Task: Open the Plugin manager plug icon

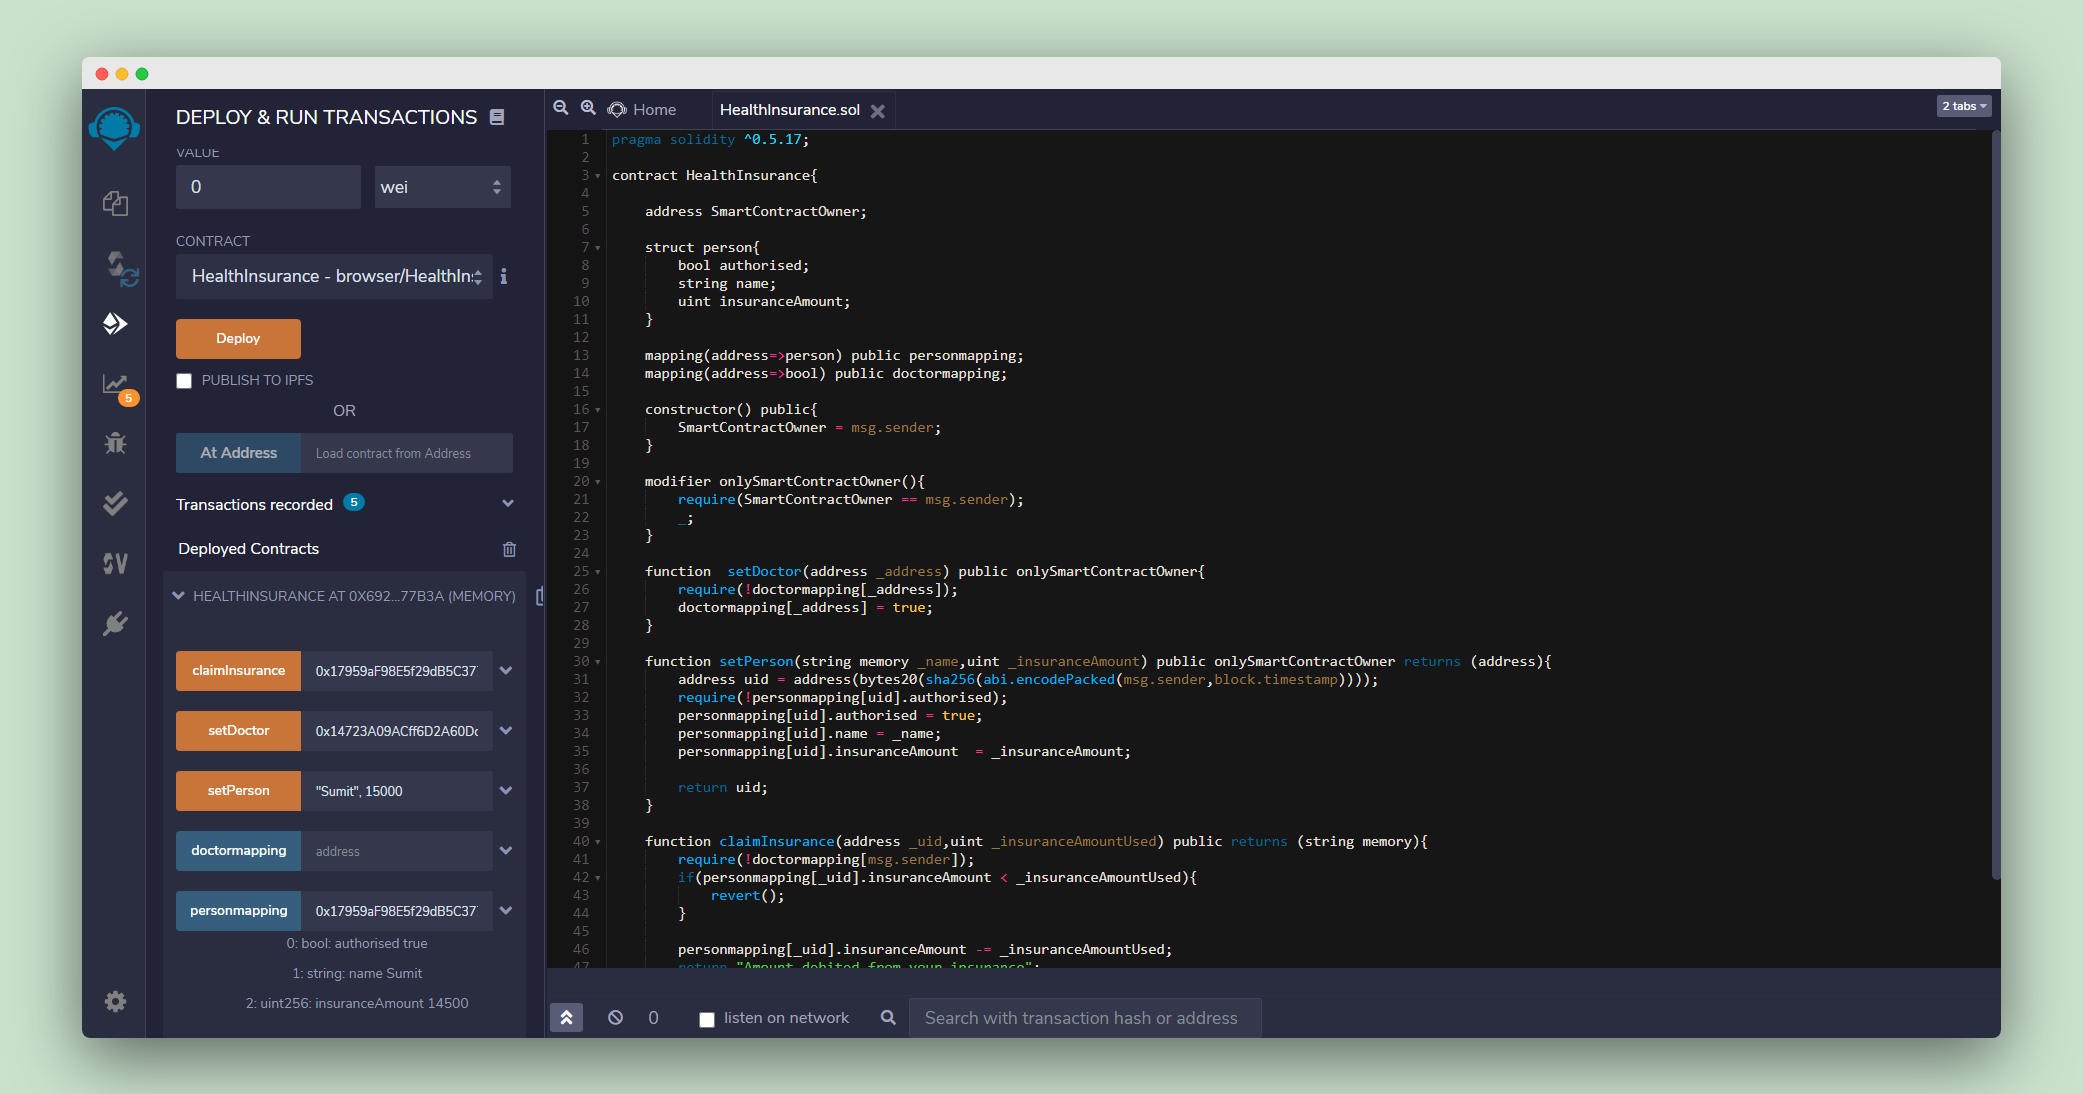Action: tap(115, 624)
